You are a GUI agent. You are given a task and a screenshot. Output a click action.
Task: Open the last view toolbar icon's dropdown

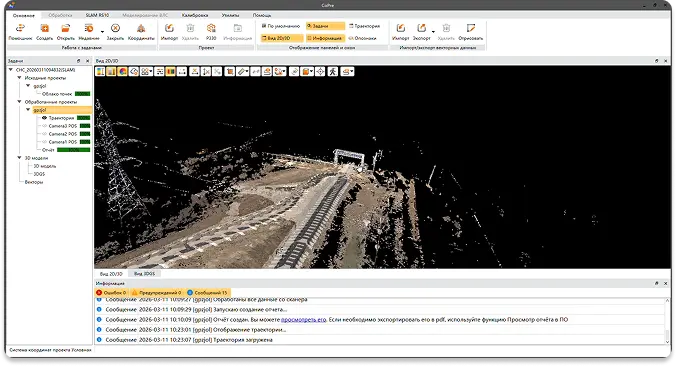[352, 72]
